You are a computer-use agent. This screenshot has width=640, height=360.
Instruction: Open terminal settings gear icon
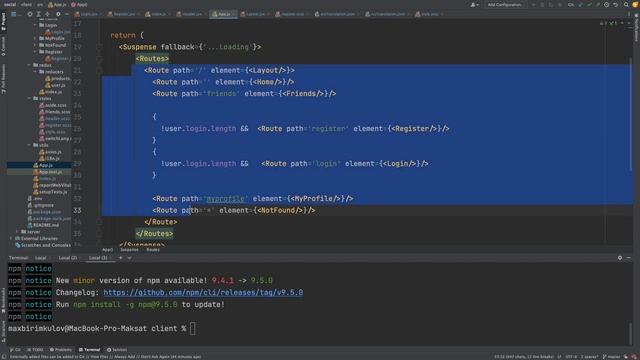point(620,258)
